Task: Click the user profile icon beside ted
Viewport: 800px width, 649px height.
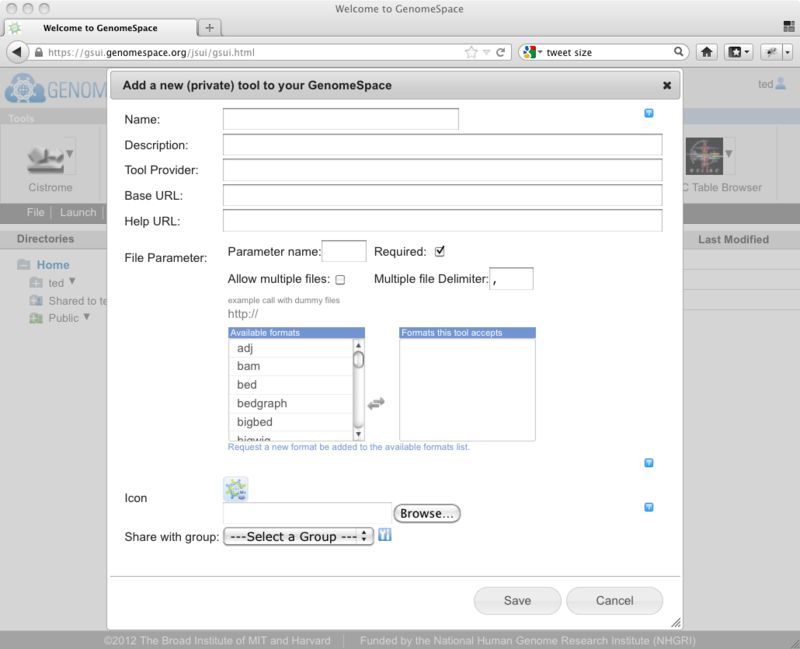Action: 781,84
